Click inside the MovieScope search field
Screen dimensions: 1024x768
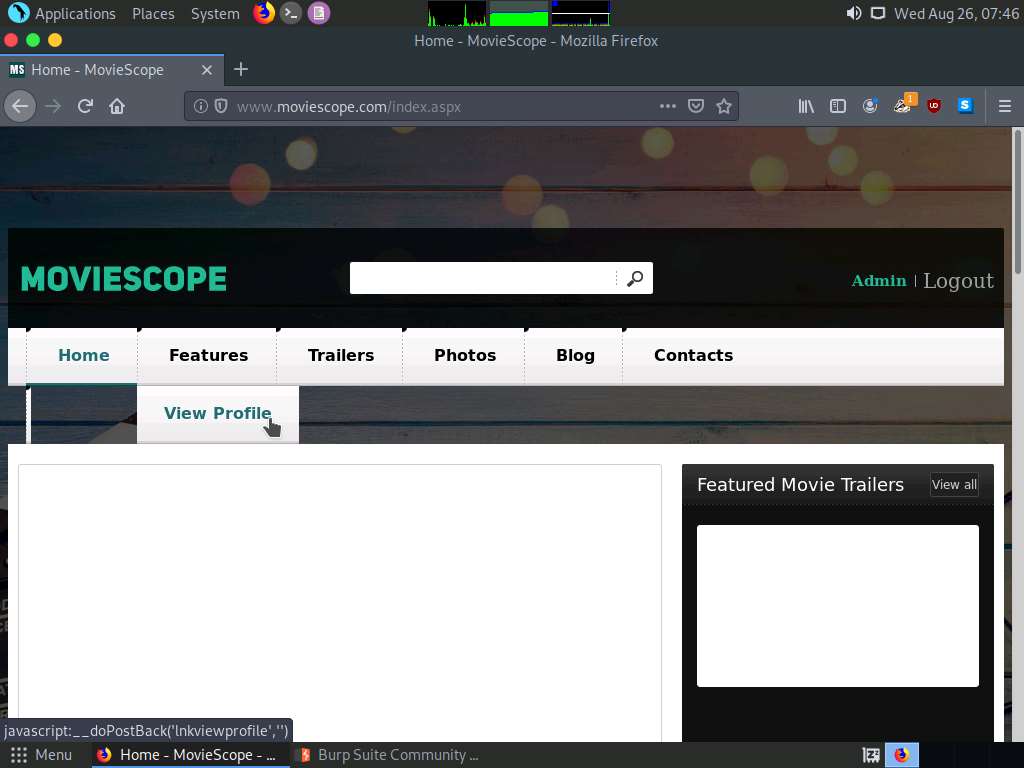coord(480,278)
